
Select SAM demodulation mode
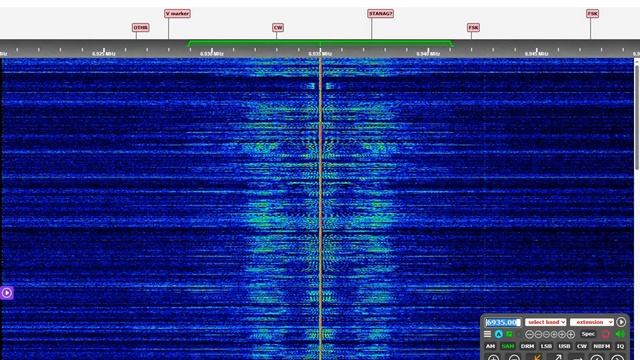coord(508,346)
